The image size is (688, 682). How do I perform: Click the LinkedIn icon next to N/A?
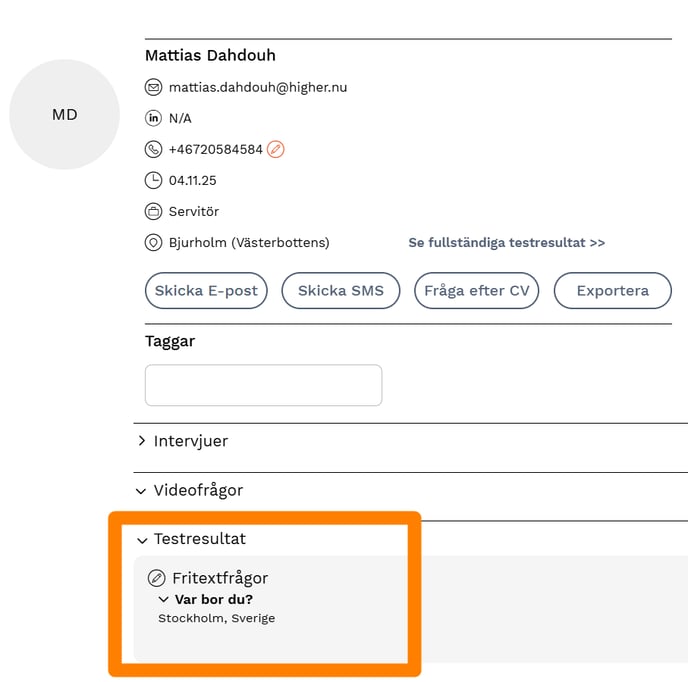point(153,118)
